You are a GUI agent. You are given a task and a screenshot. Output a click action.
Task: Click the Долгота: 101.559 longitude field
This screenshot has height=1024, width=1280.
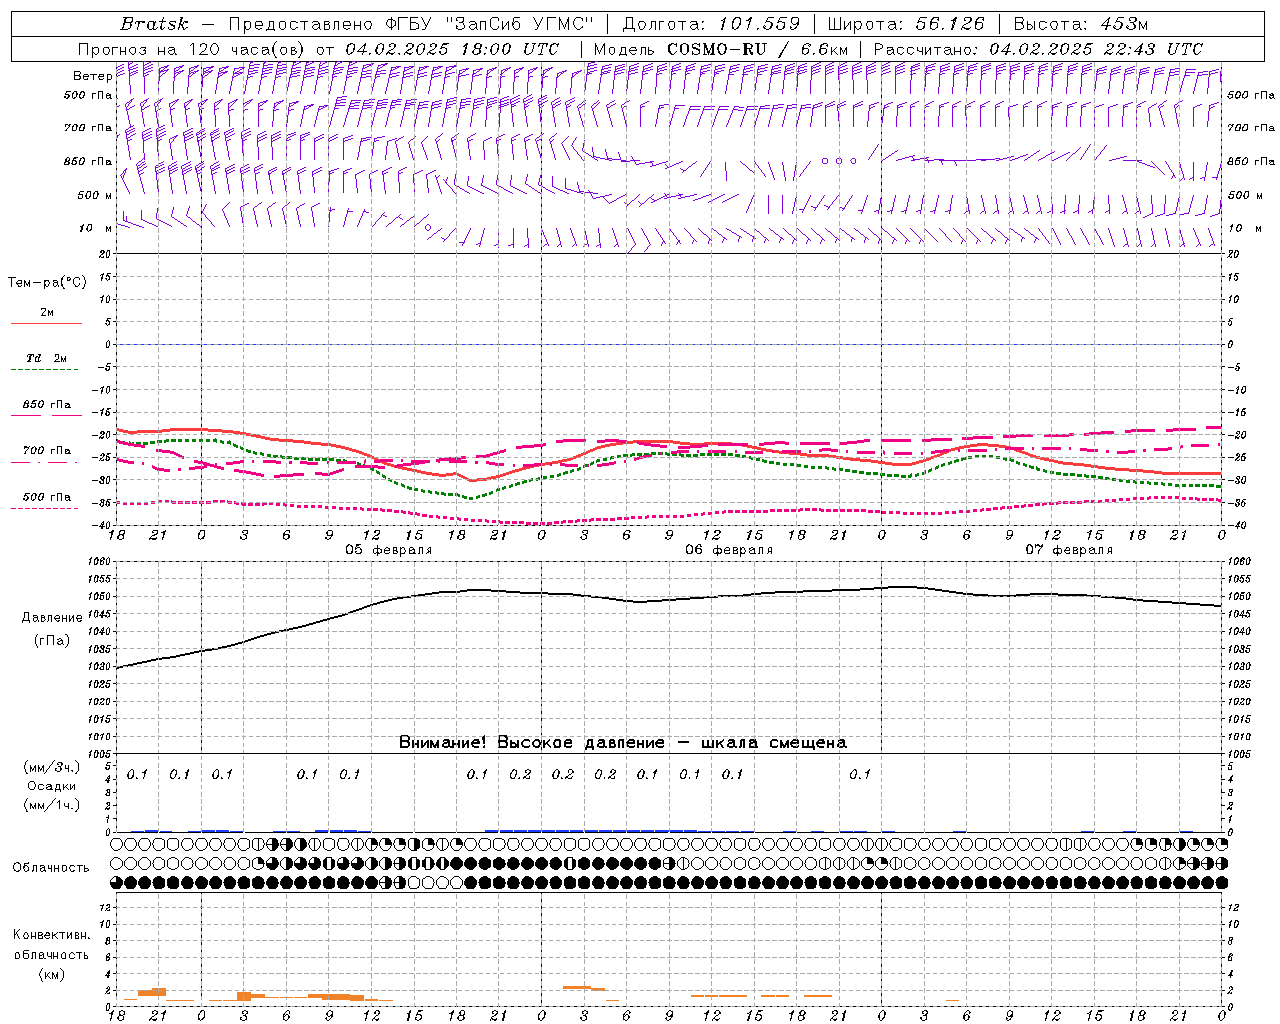(x=711, y=24)
